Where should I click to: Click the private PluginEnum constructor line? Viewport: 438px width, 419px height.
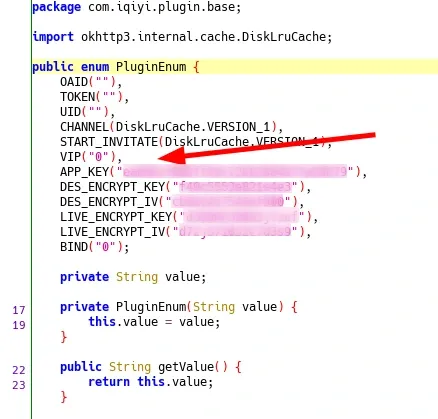click(179, 307)
